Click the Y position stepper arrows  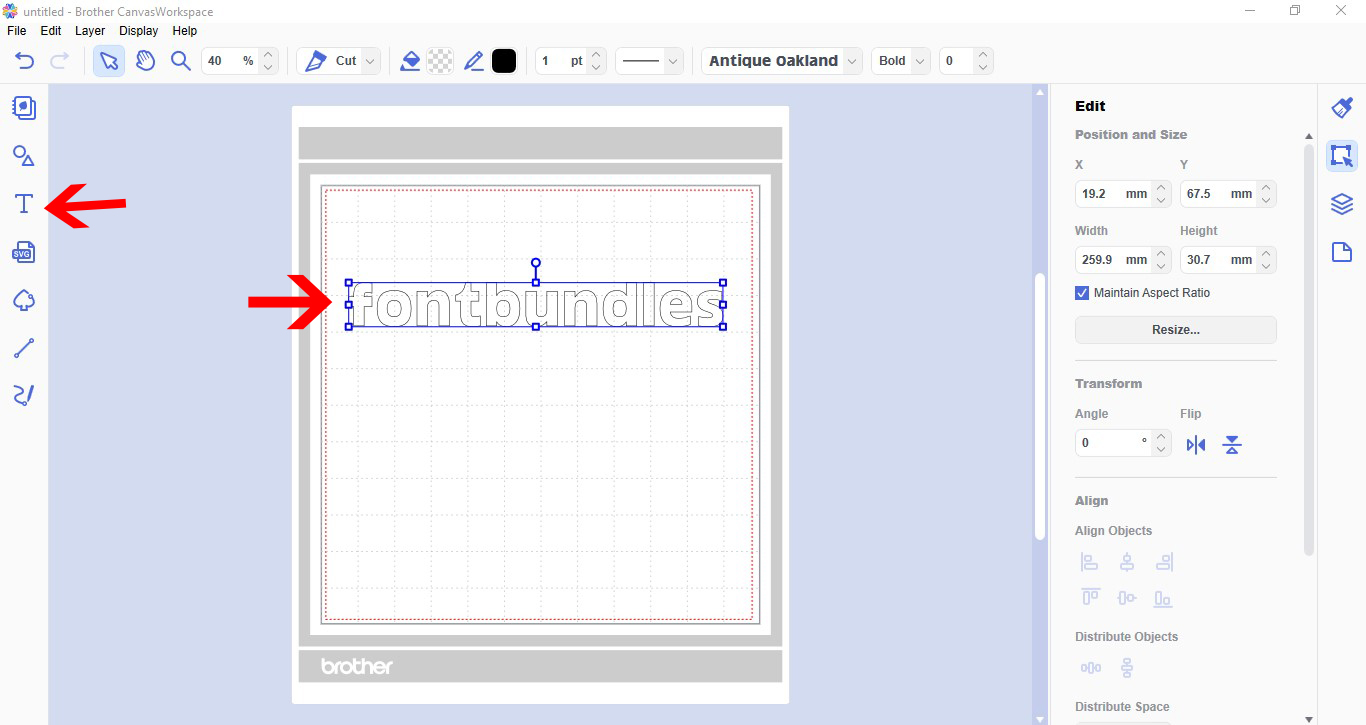[x=1266, y=194]
